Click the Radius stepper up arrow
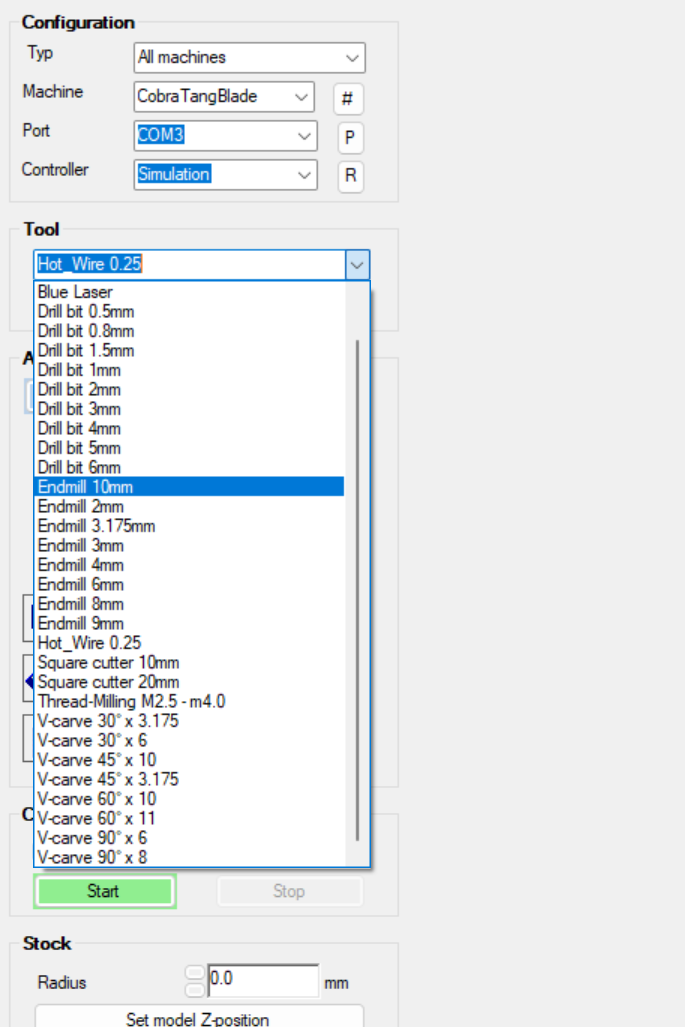The image size is (685, 1027). pyautogui.click(x=194, y=973)
